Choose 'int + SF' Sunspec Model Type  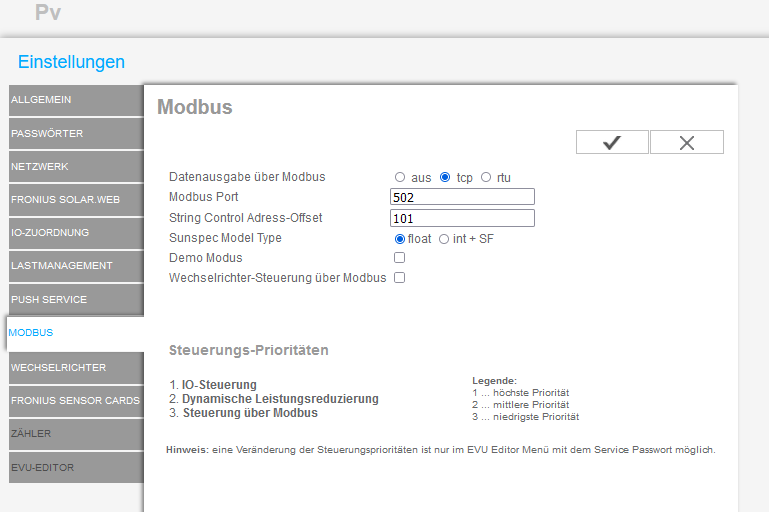point(444,238)
